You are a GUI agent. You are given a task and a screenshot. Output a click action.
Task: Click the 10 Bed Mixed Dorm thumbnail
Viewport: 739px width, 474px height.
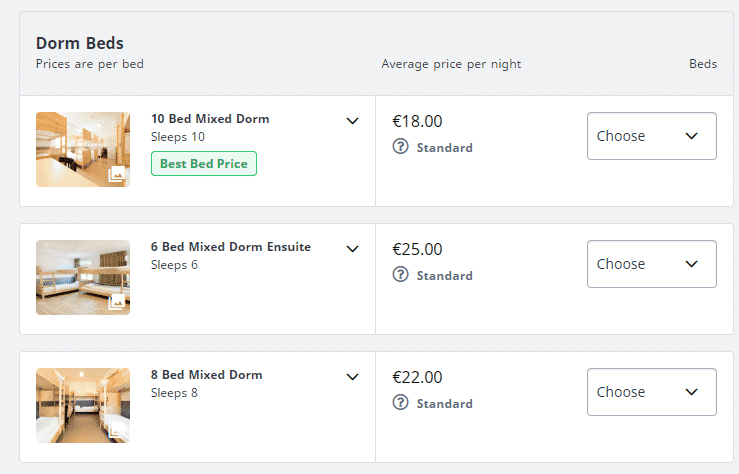[x=83, y=149]
